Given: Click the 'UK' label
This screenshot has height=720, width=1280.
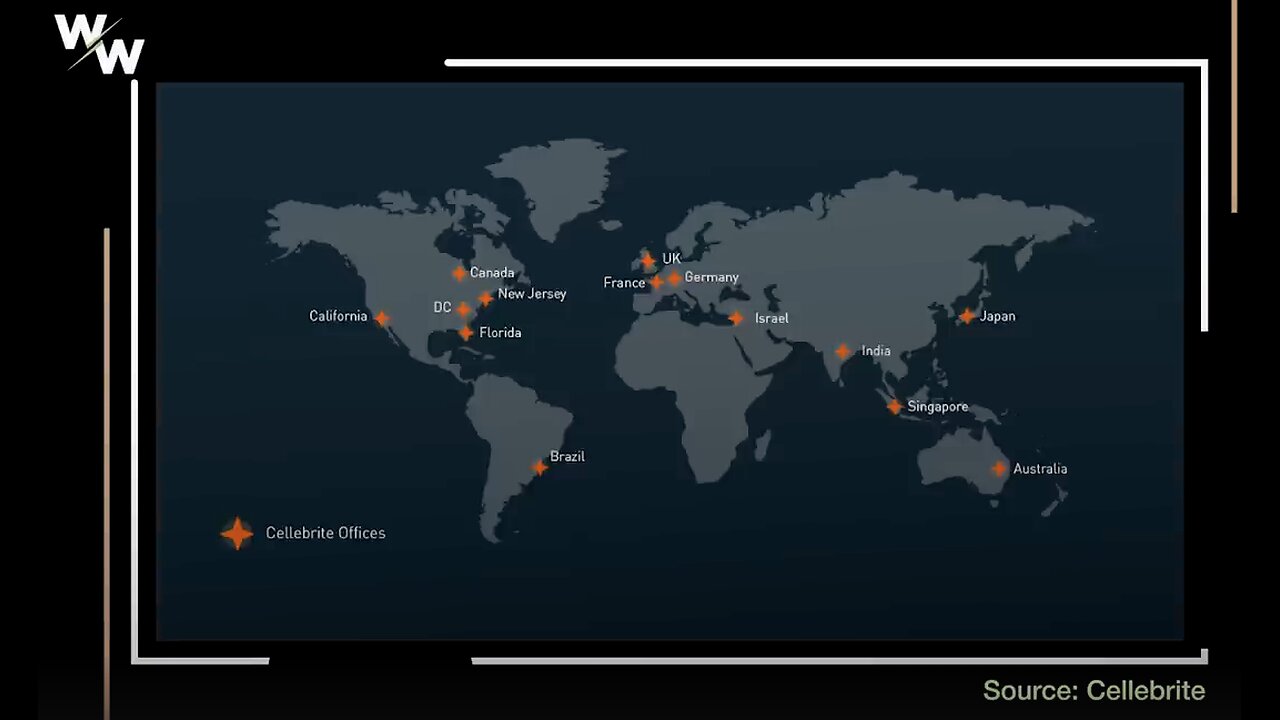Looking at the screenshot, I should pyautogui.click(x=671, y=259).
